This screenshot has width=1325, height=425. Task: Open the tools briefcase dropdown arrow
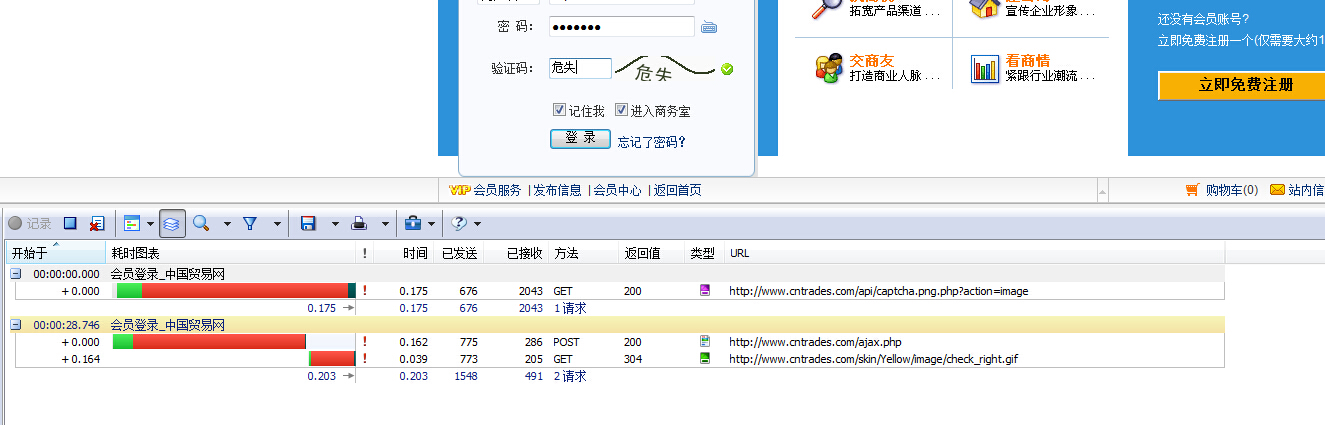(431, 224)
